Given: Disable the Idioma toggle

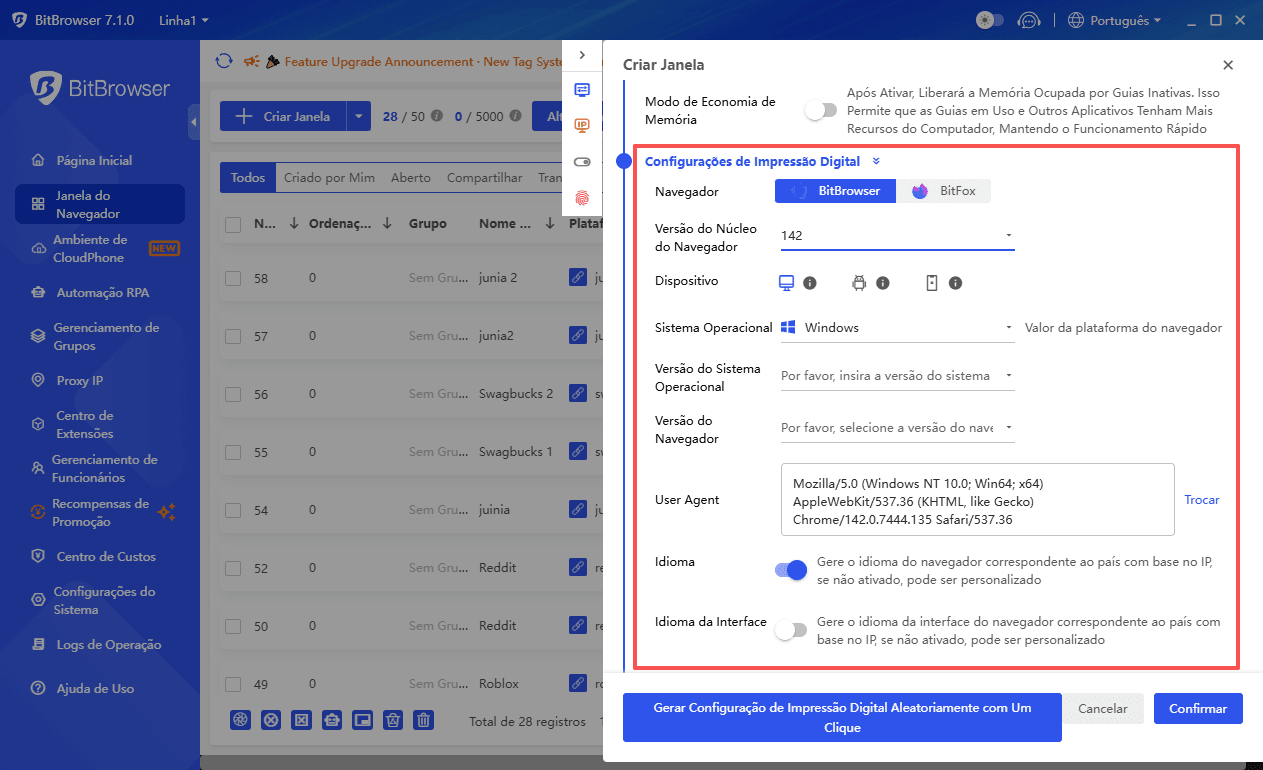Looking at the screenshot, I should coord(790,570).
